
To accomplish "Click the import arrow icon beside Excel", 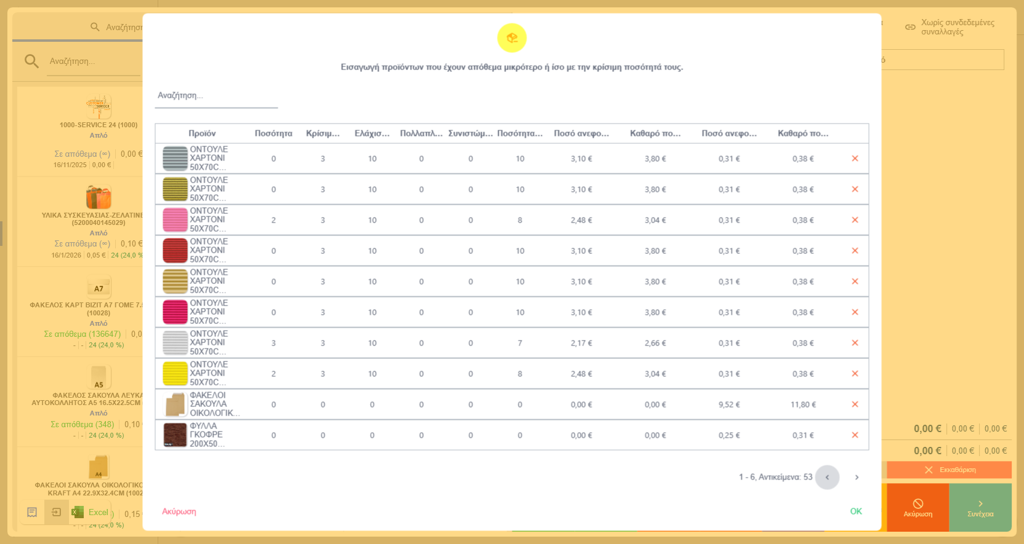I will [x=56, y=512].
